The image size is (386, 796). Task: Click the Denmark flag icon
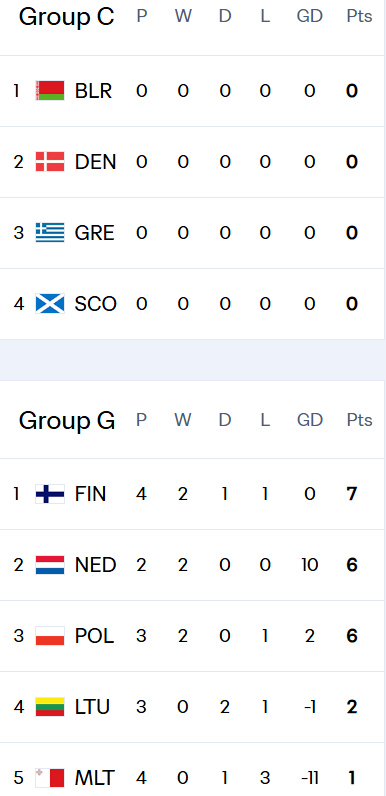(50, 162)
